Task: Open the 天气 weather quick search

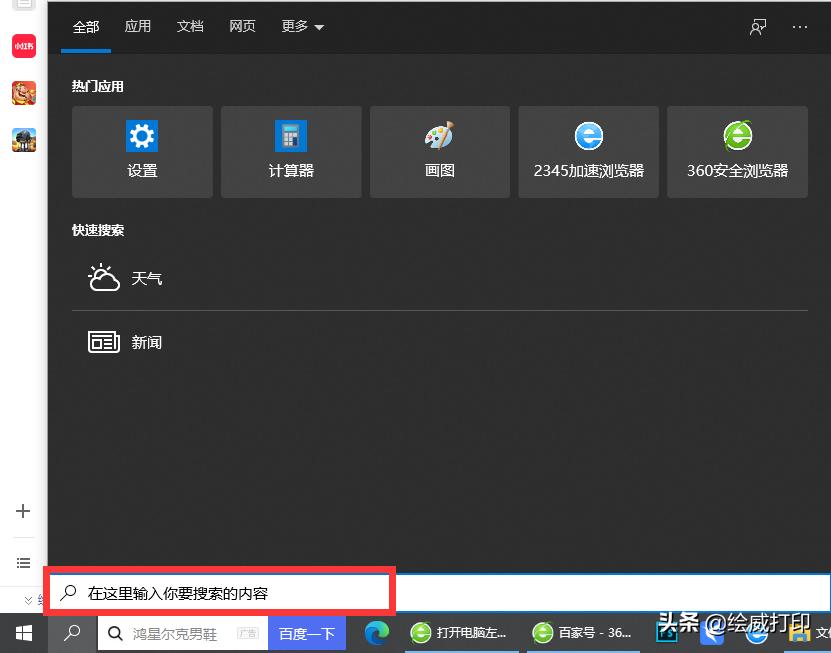Action: [x=147, y=277]
